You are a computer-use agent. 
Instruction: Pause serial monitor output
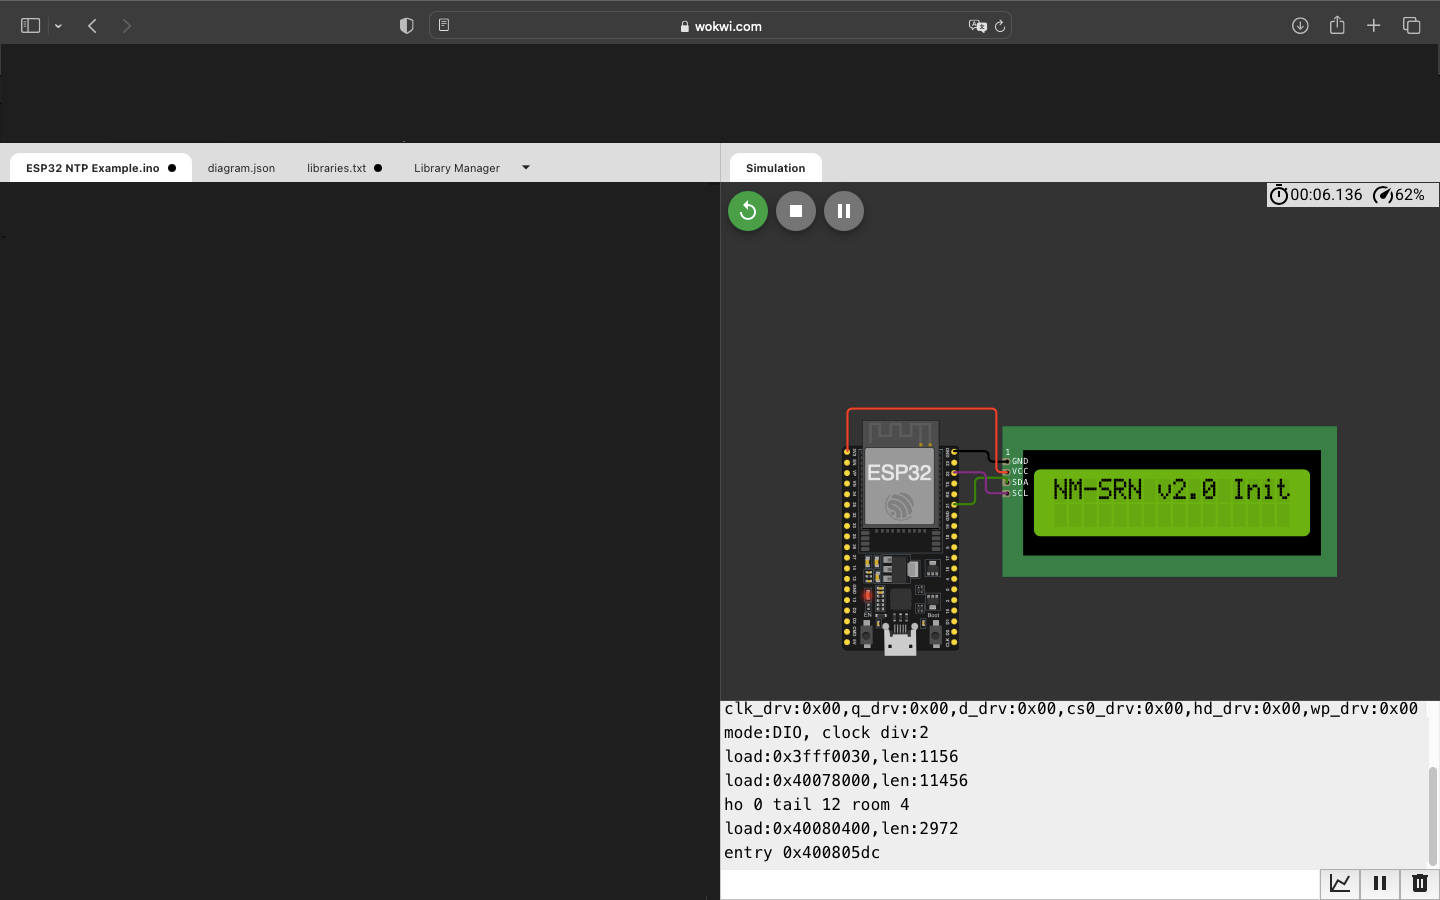(1380, 883)
